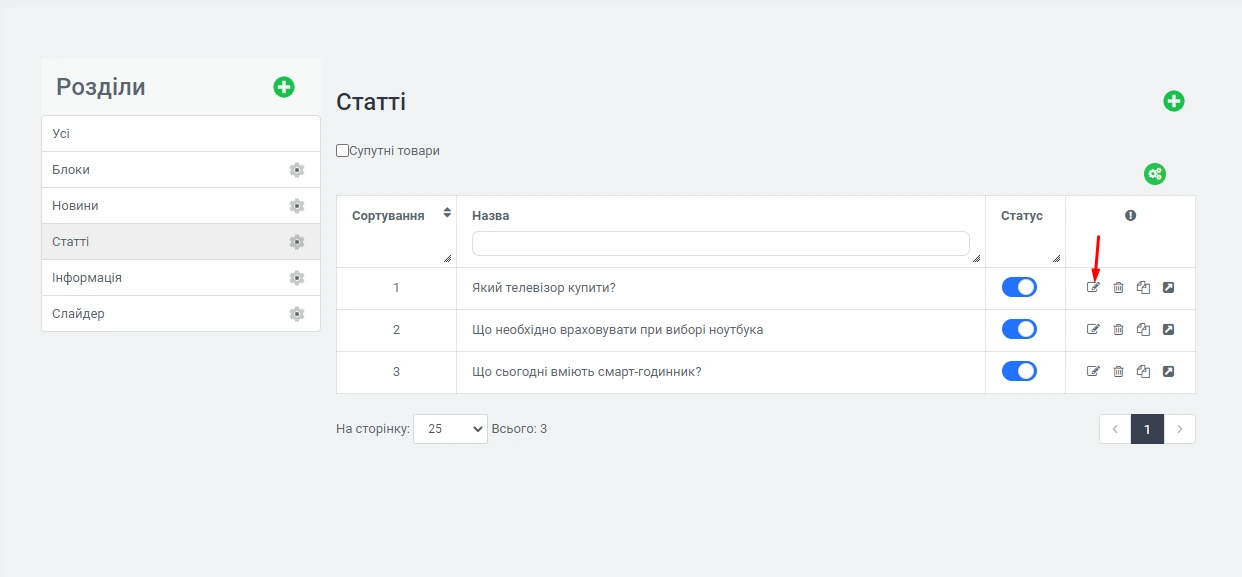Copy the smart-watch article using duplicate icon
The image size is (1242, 577).
[x=1143, y=372]
